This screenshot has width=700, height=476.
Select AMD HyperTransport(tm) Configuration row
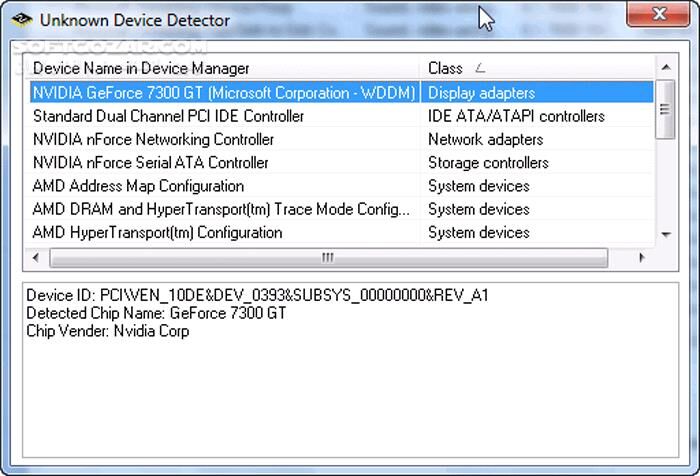click(x=157, y=232)
